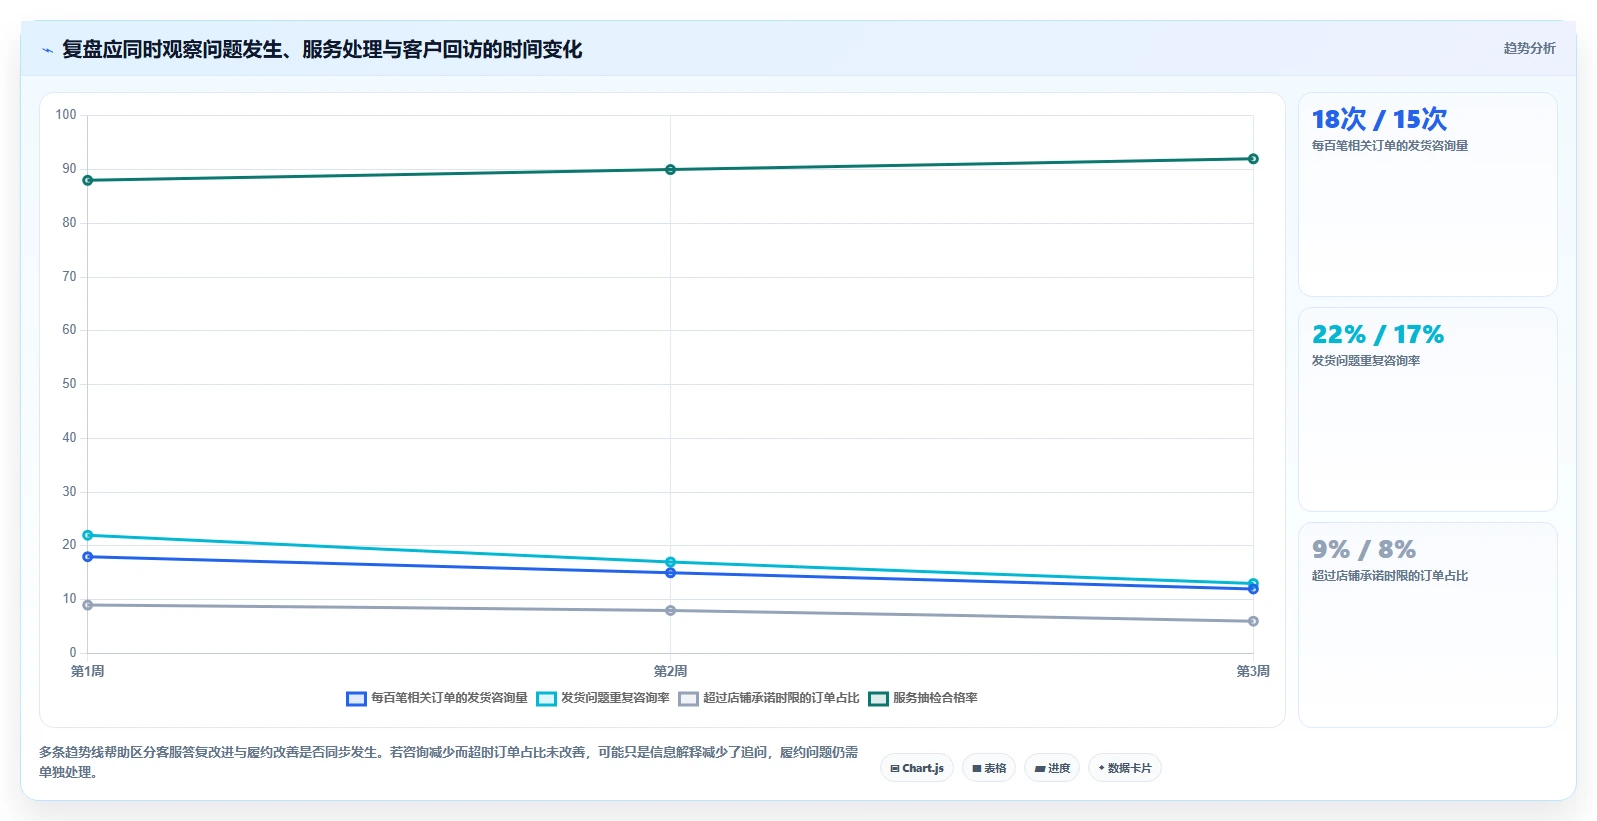Select 第2周 point on 每百笔相关订单的发货咨询量 line
Viewport: 1597px width, 821px height.
pyautogui.click(x=670, y=573)
